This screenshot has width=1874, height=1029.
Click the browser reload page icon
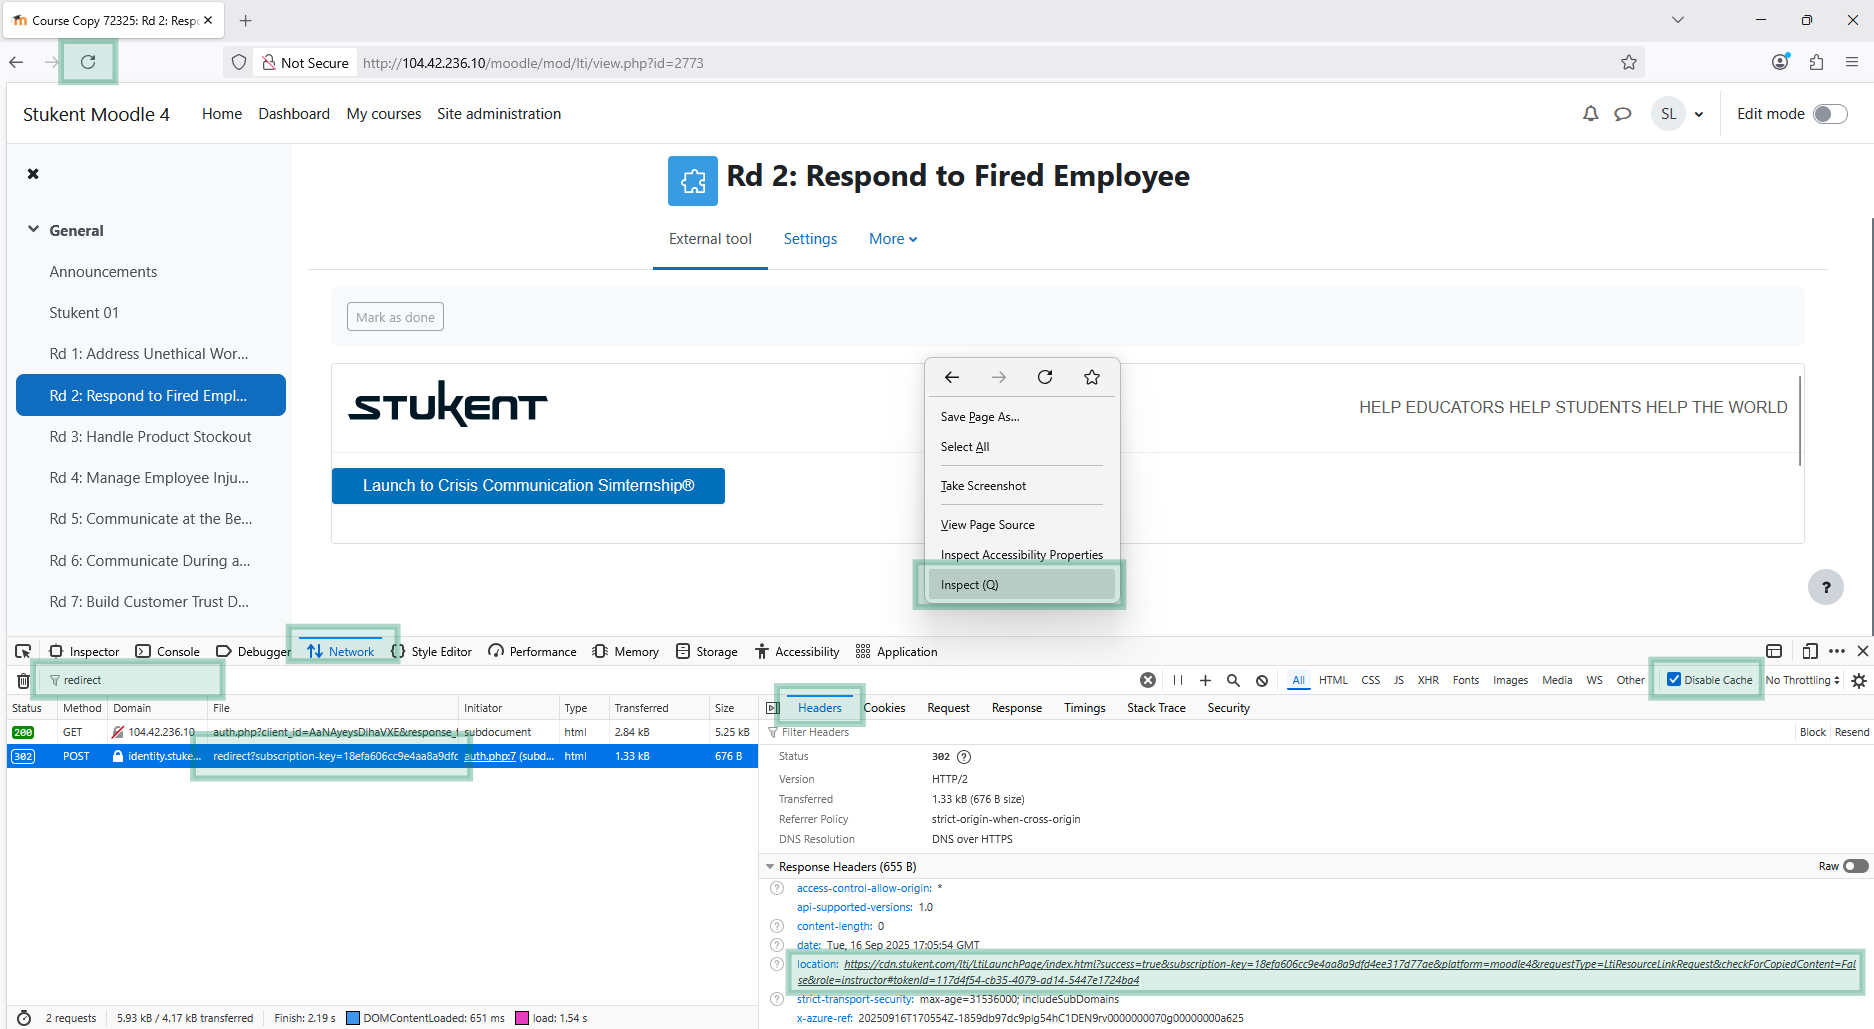[88, 62]
